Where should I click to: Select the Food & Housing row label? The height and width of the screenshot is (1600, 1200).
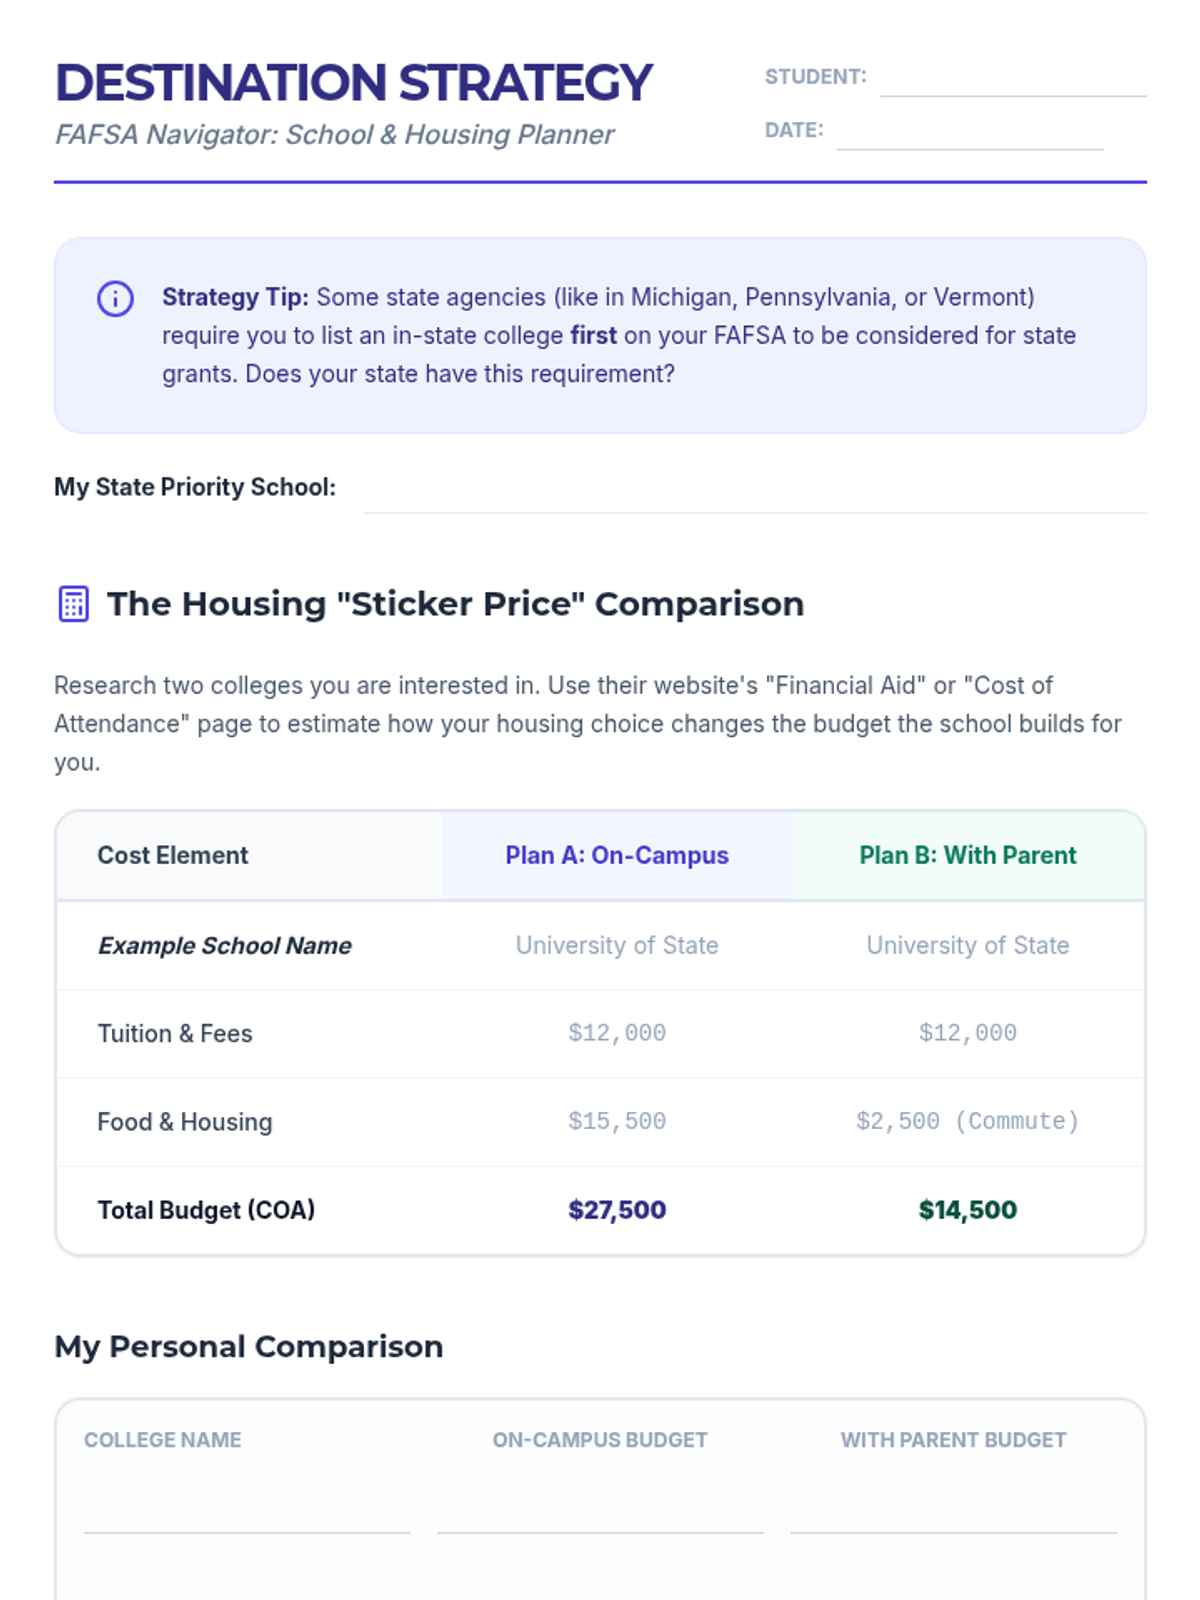point(185,1122)
